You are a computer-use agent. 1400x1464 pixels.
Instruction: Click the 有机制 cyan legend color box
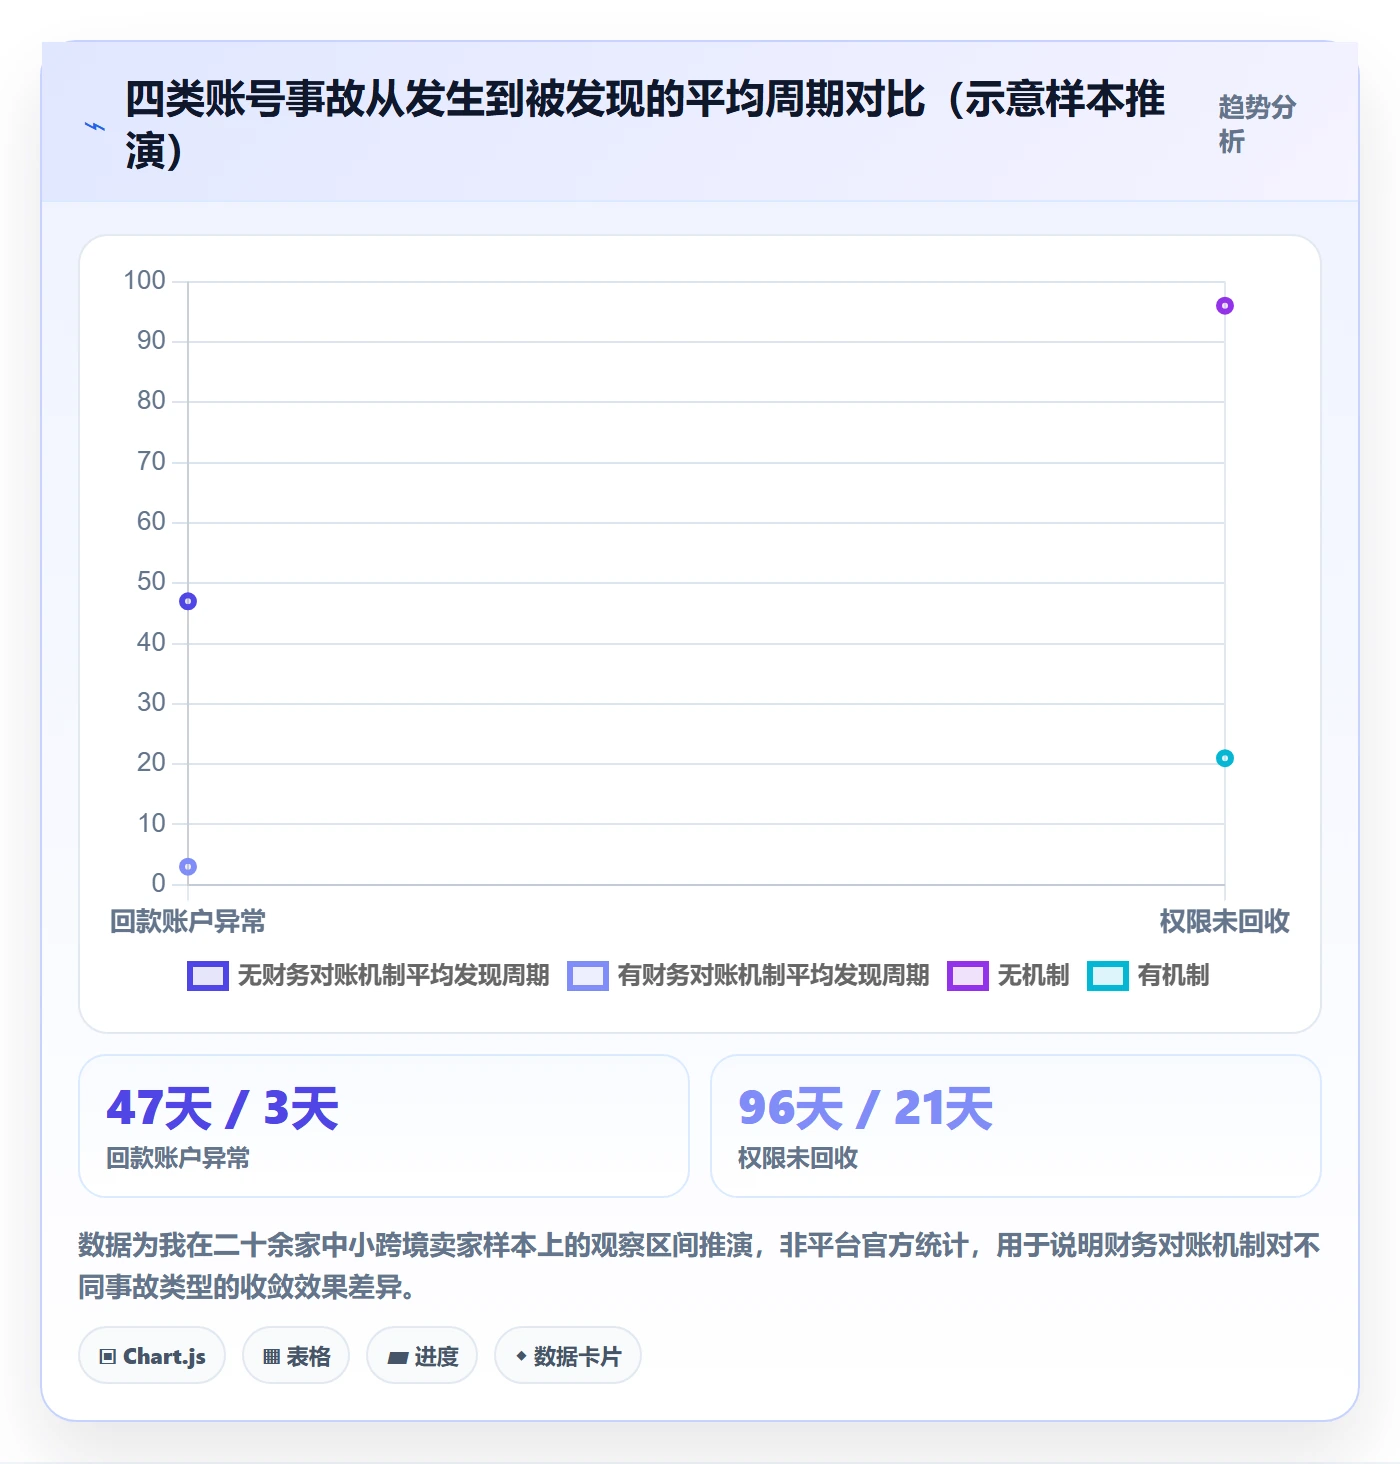(1108, 976)
